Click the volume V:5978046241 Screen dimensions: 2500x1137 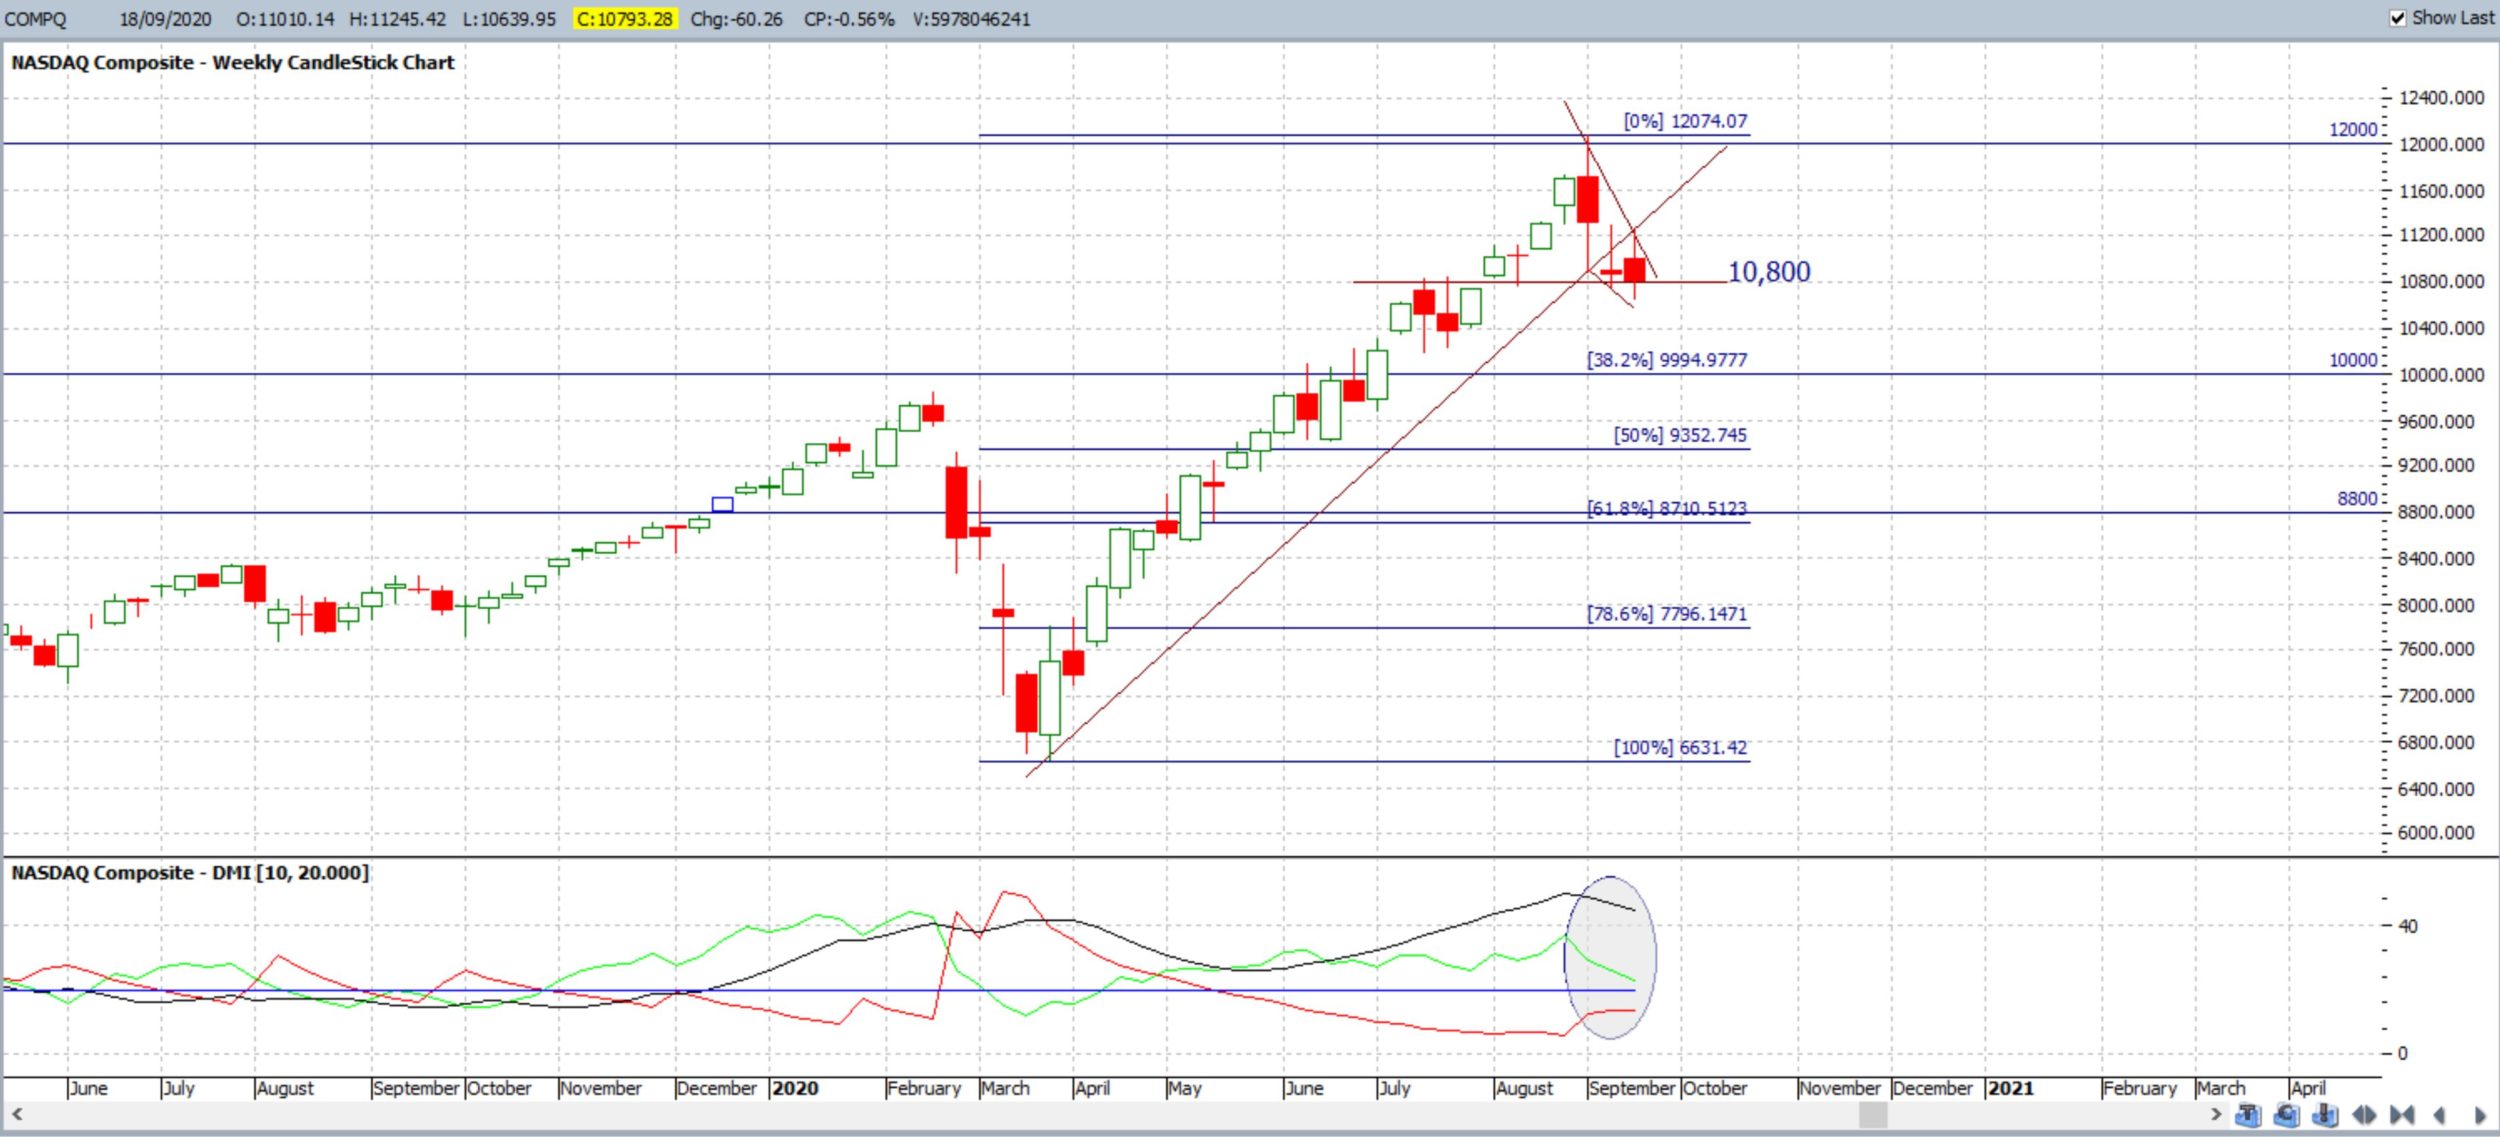[971, 19]
